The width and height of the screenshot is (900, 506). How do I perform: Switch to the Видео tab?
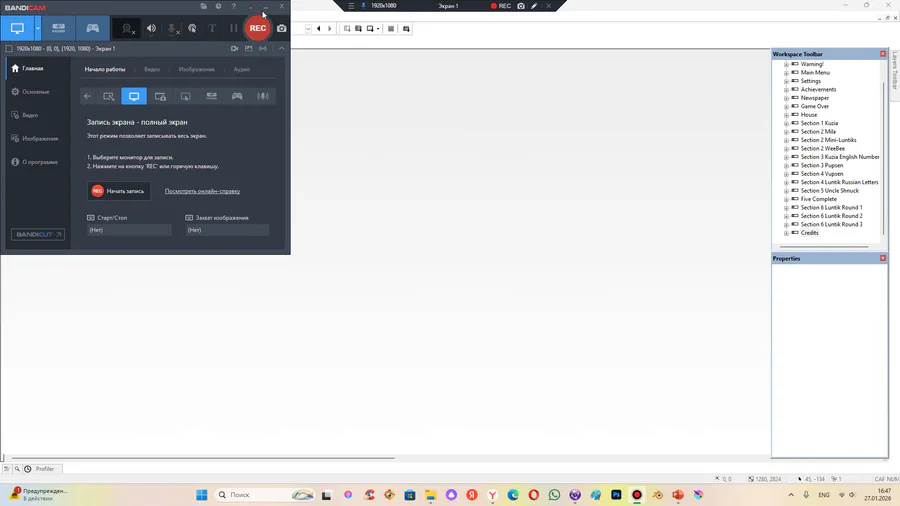[x=152, y=69]
